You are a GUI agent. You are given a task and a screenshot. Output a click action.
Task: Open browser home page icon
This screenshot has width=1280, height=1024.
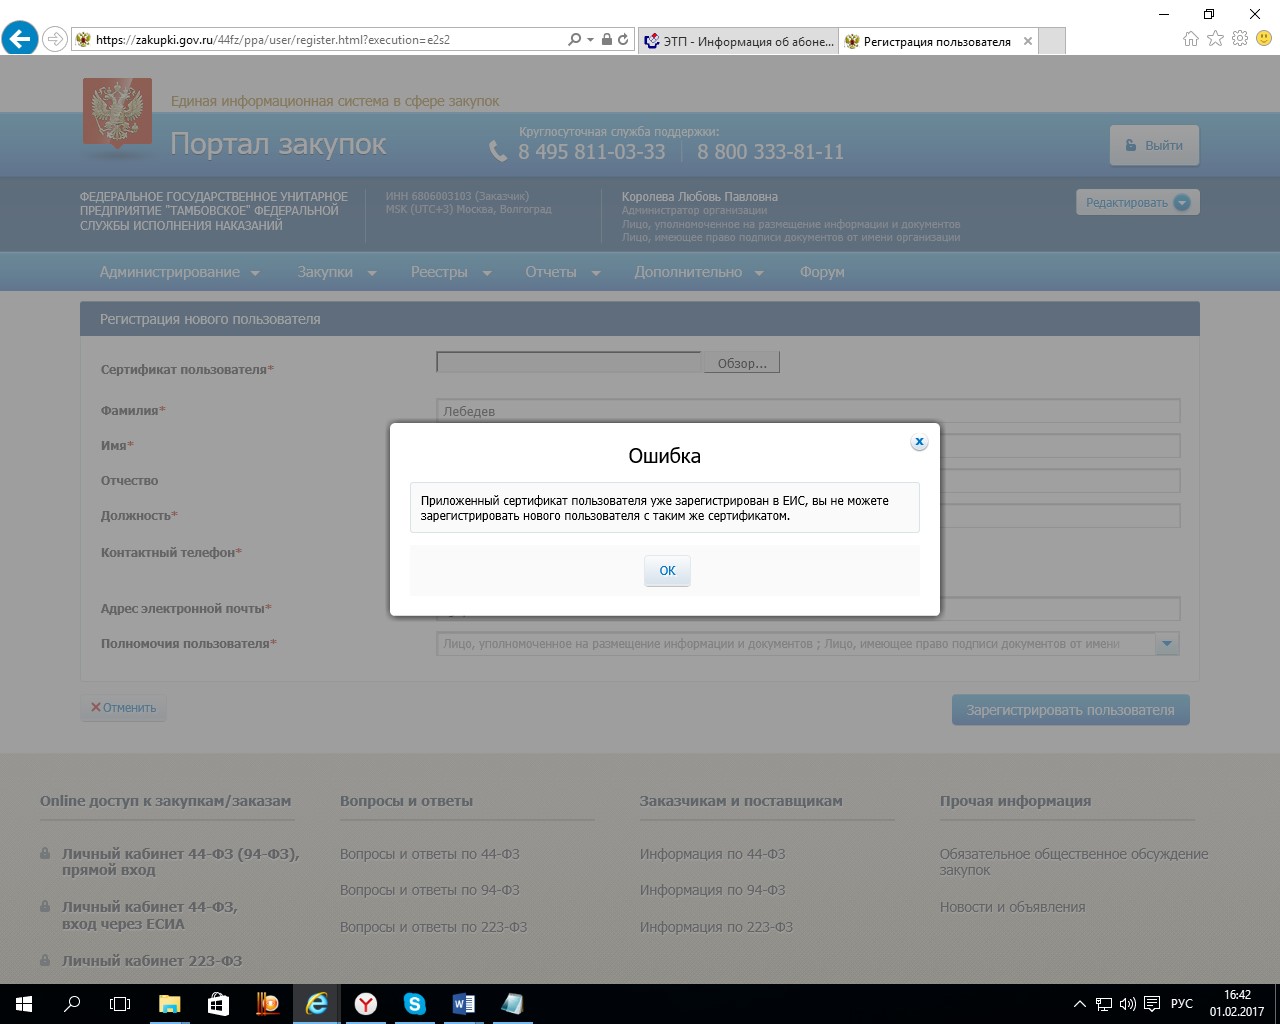(1190, 39)
